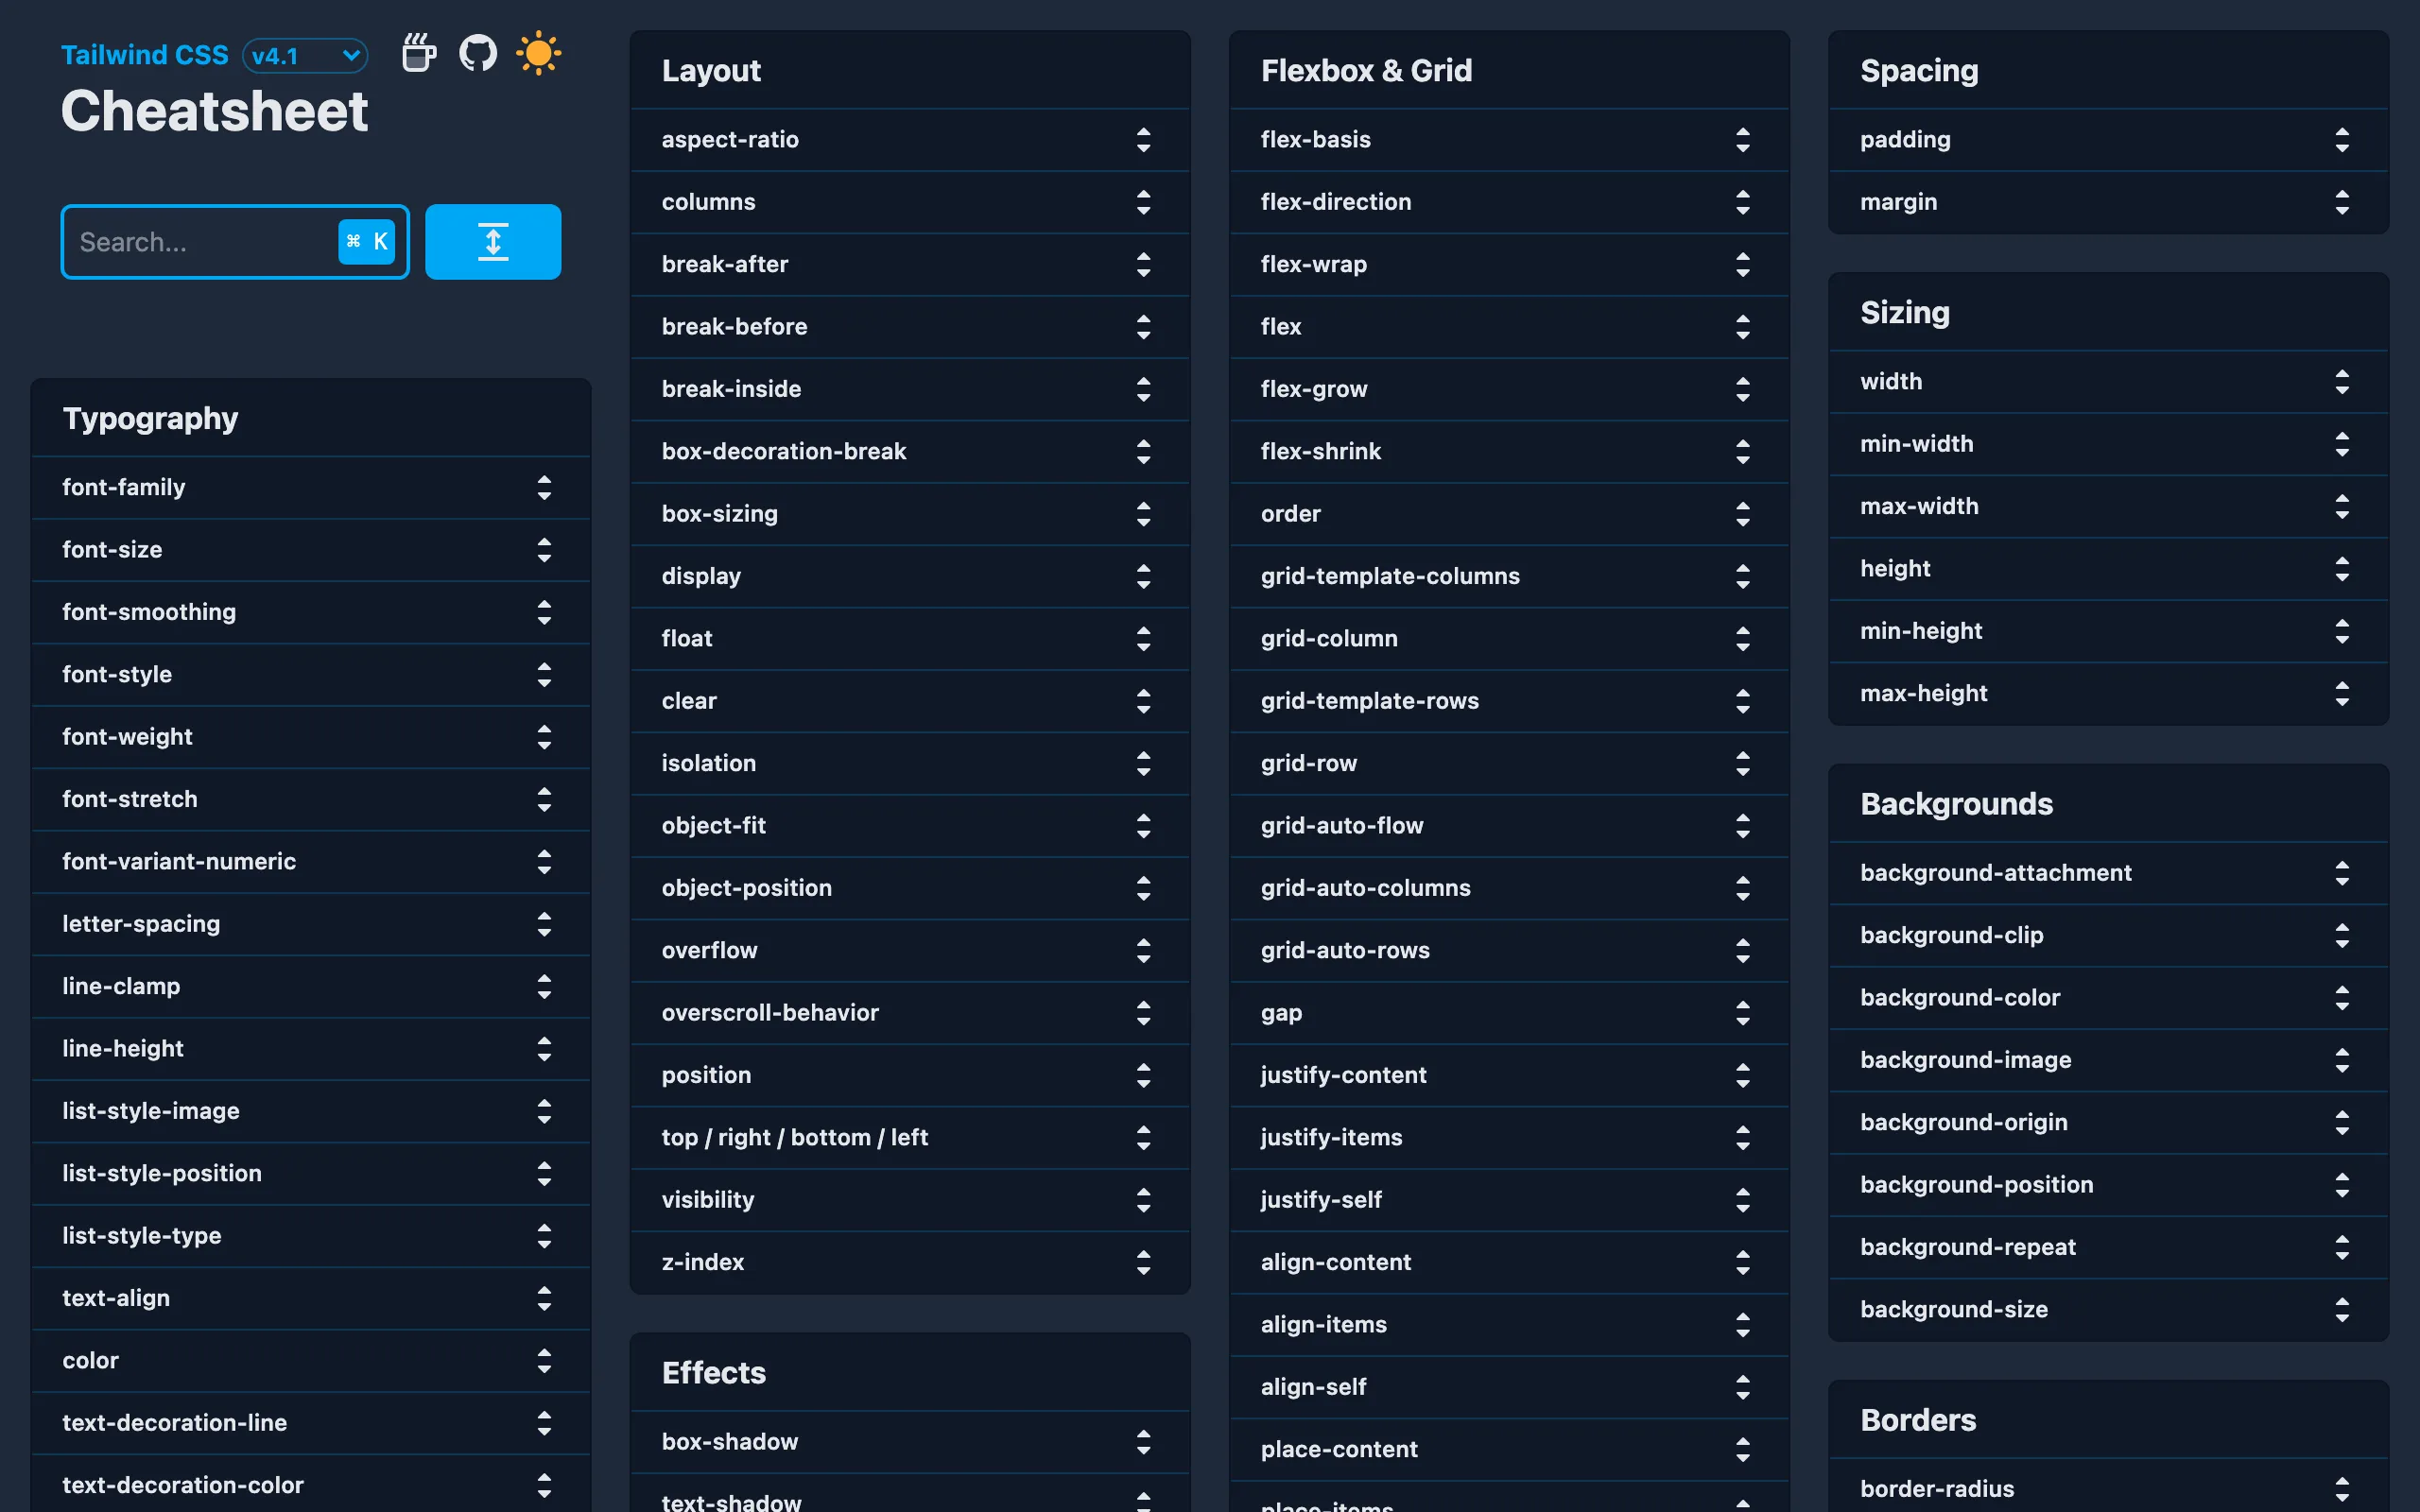Expand the background-image row
This screenshot has height=1512, width=2420.
tap(2109, 1060)
